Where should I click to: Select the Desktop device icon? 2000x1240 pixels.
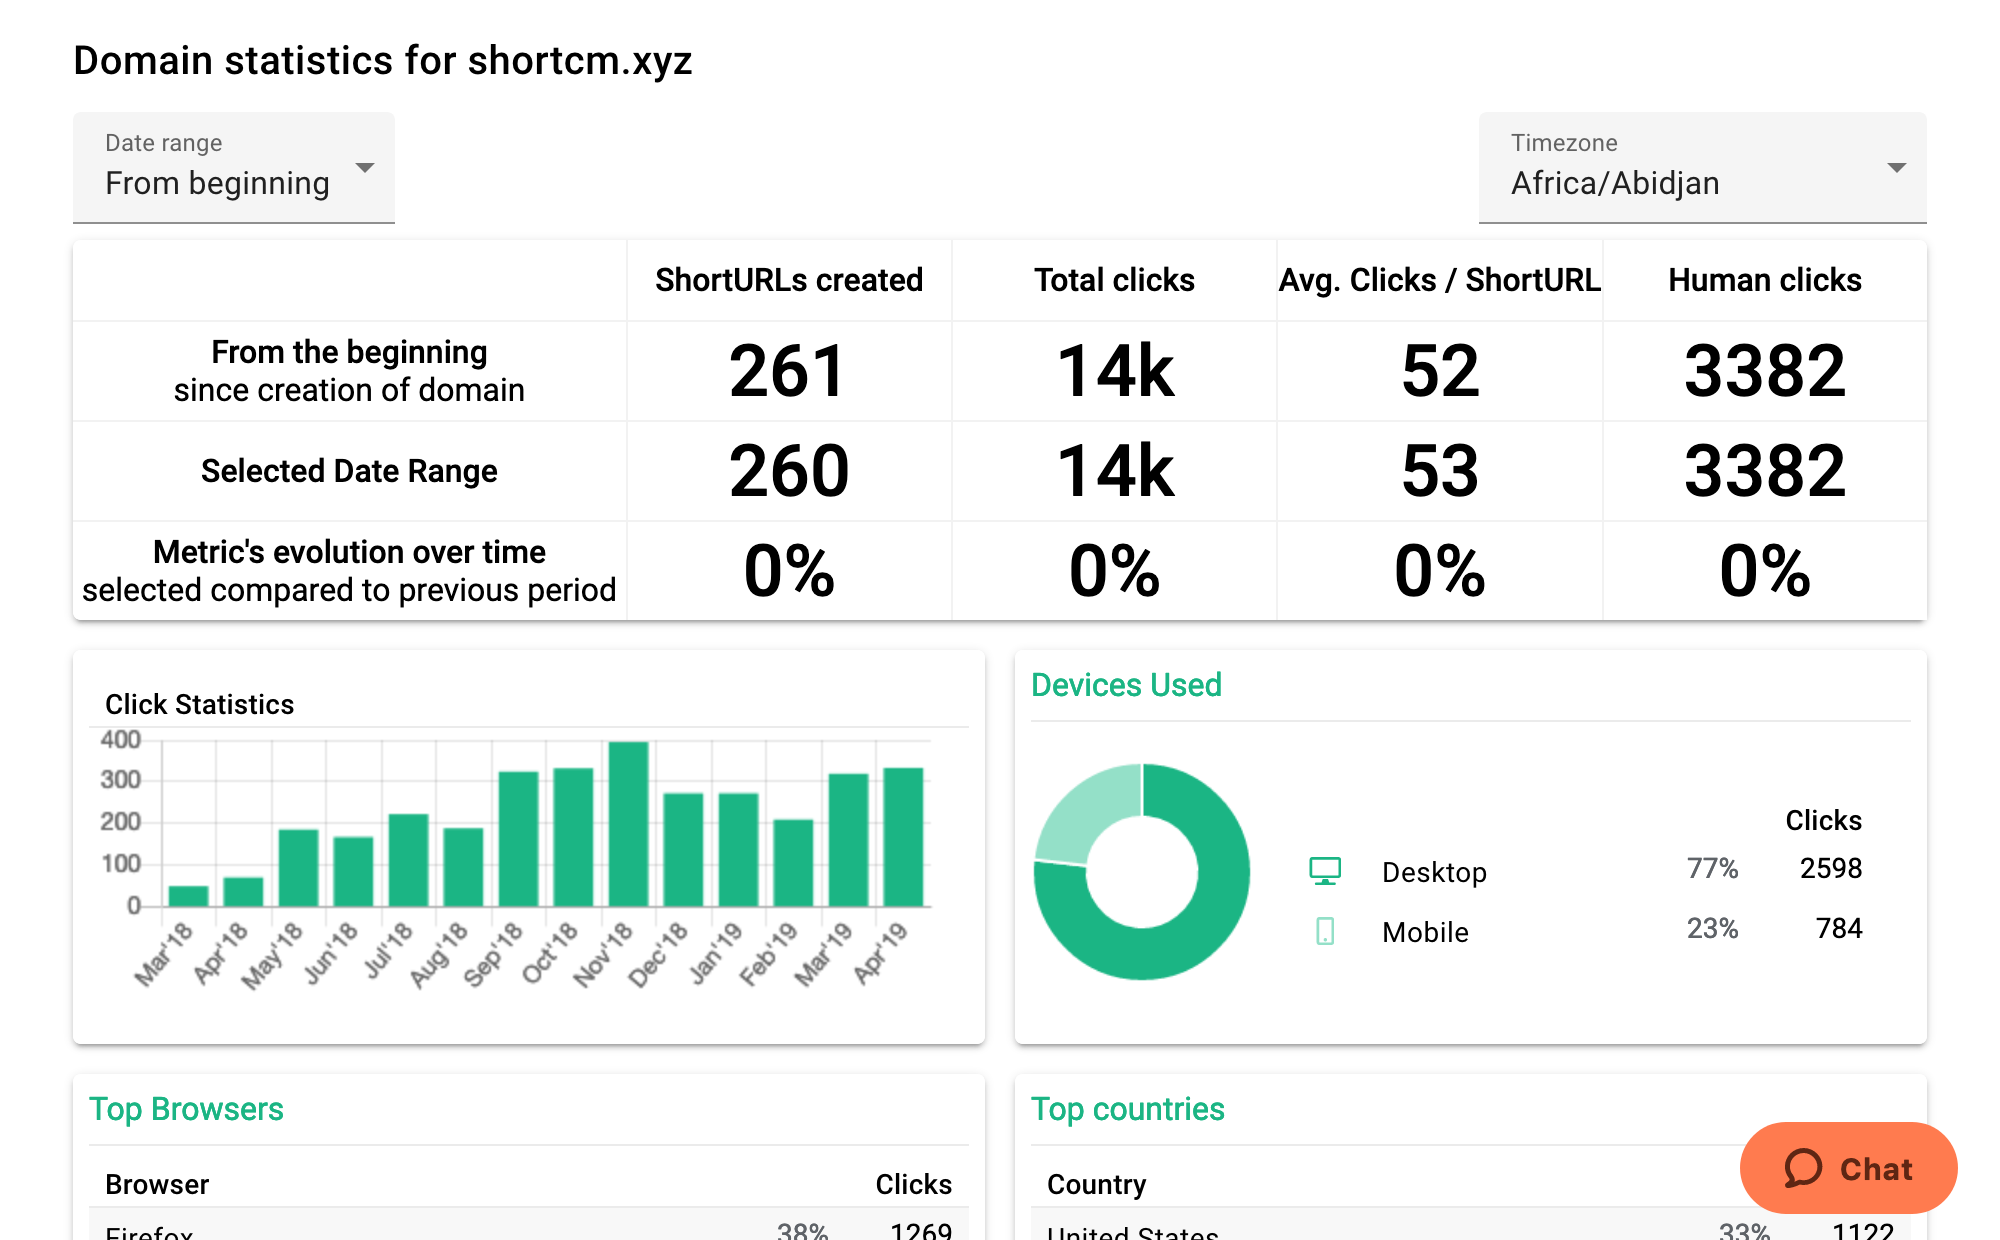click(x=1326, y=870)
